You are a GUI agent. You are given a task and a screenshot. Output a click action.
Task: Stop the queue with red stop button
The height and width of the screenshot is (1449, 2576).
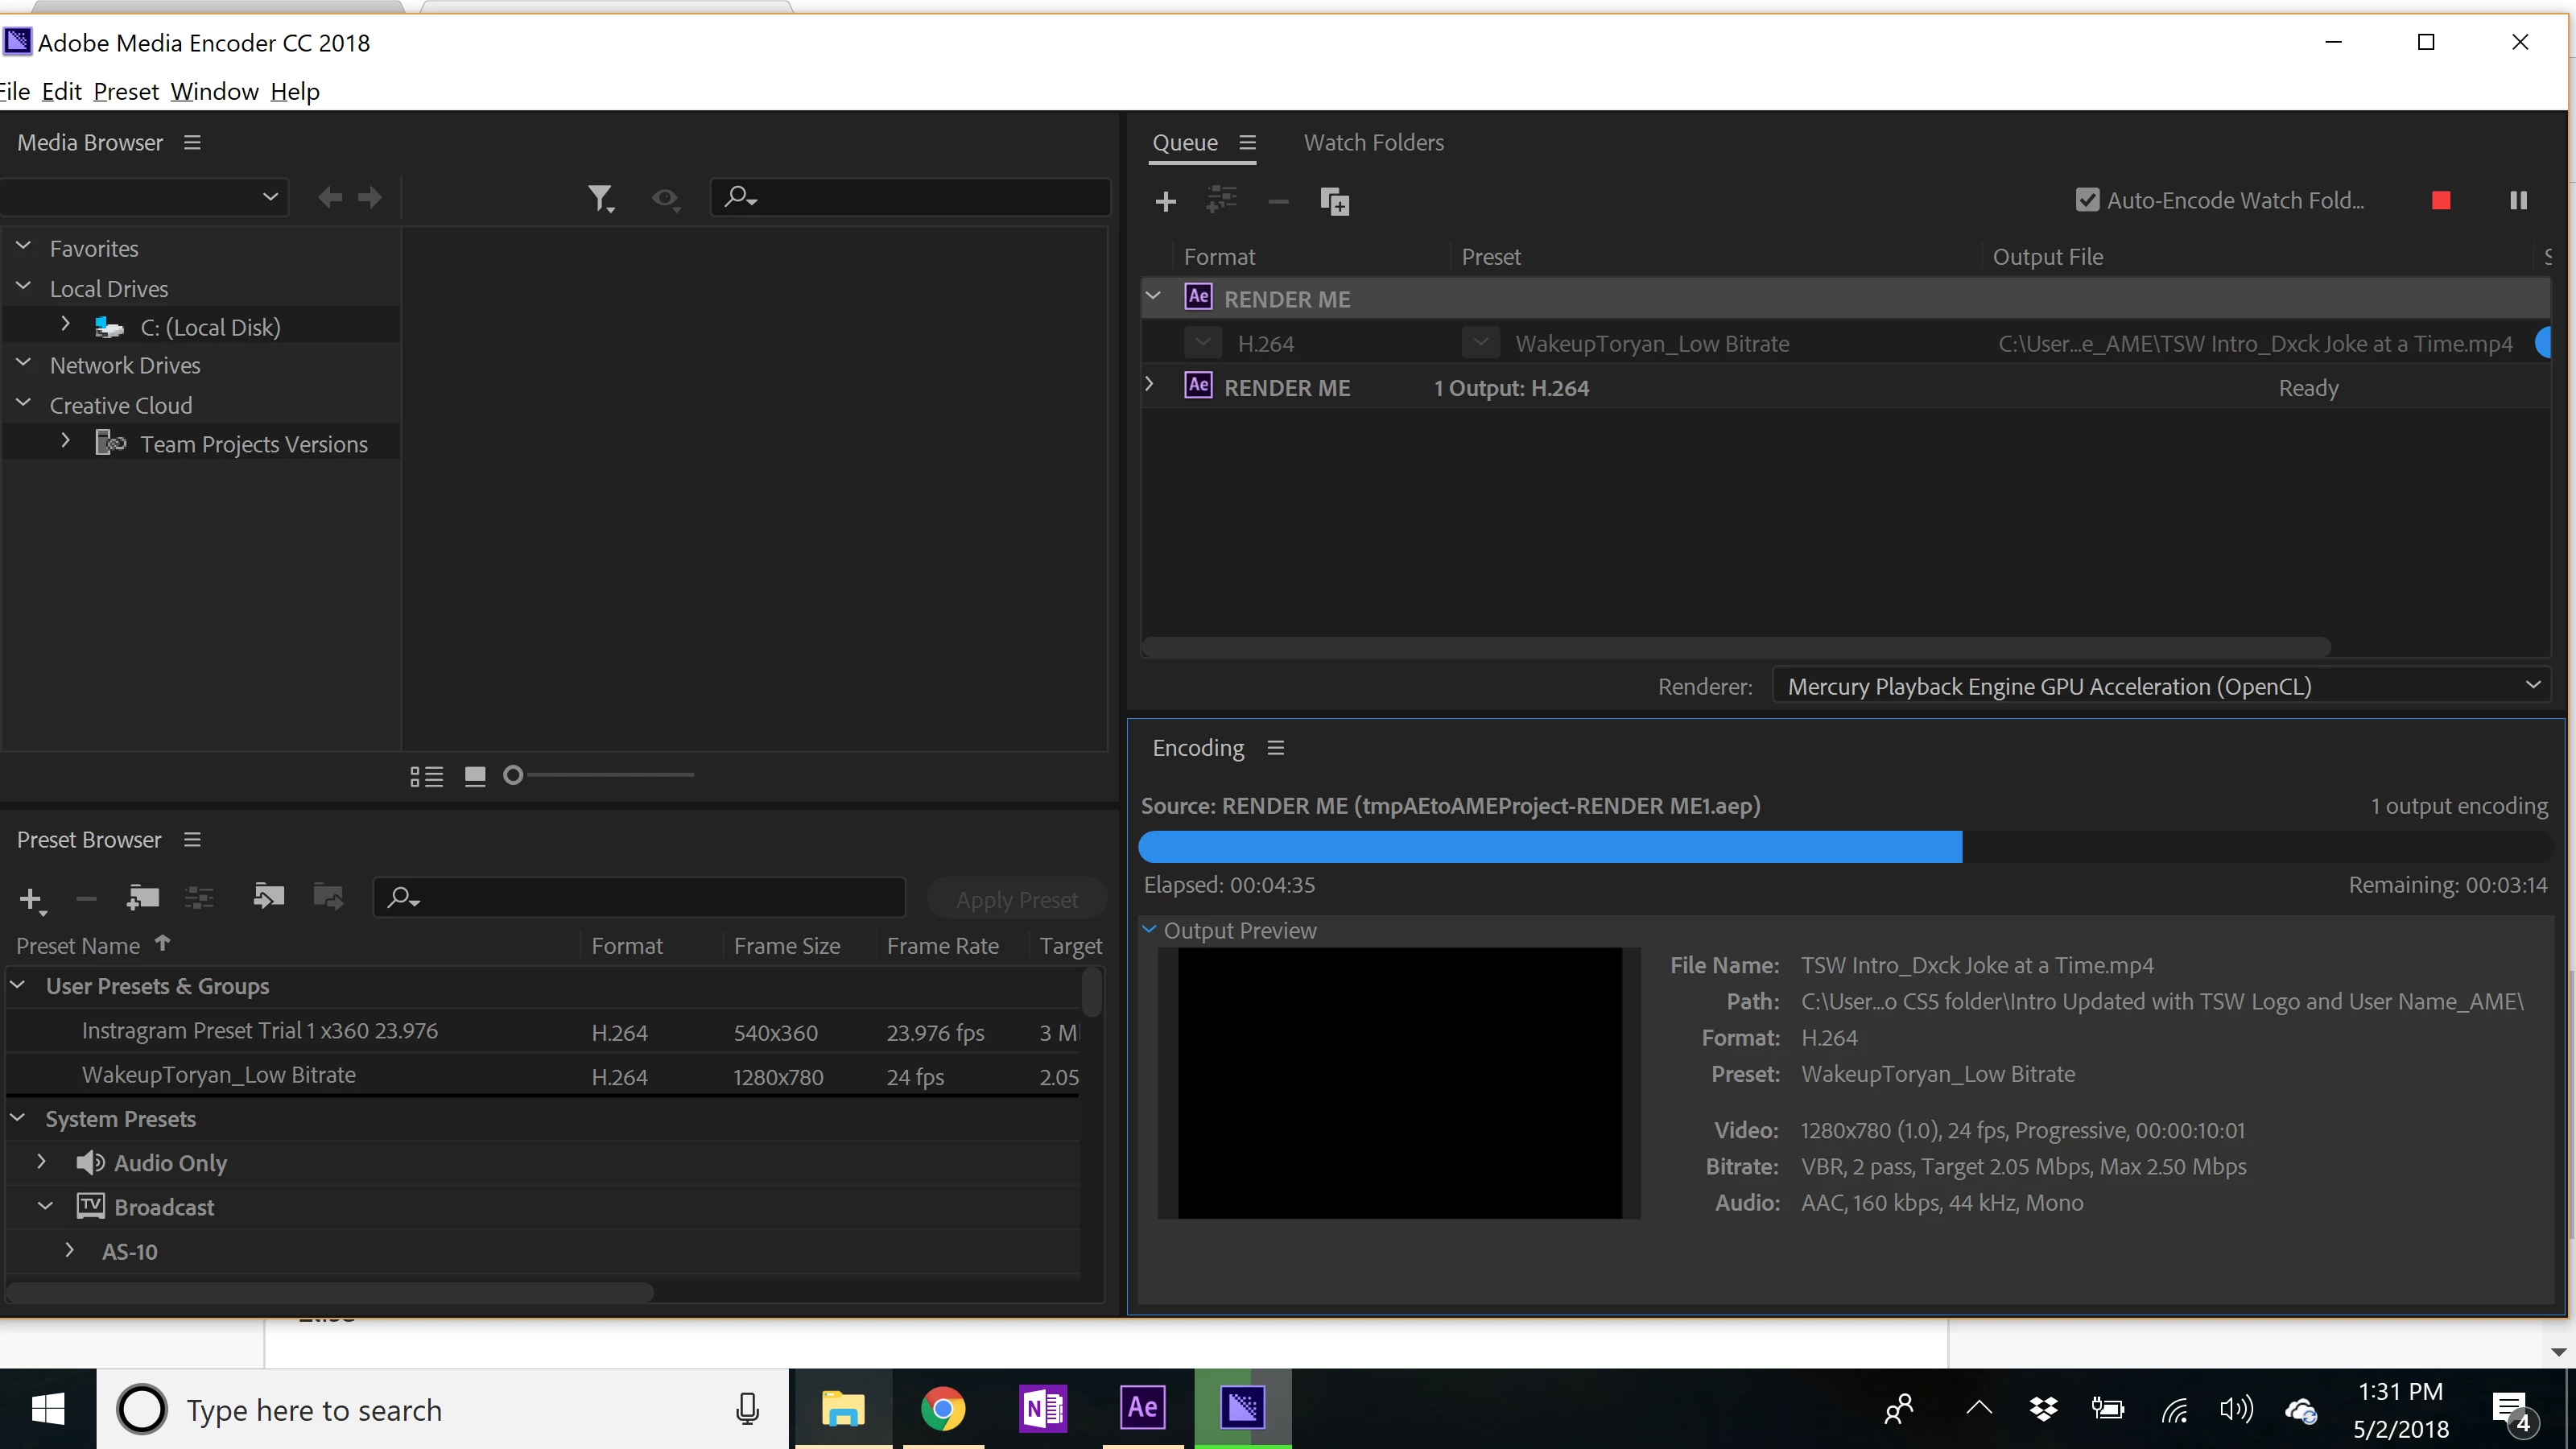2441,201
